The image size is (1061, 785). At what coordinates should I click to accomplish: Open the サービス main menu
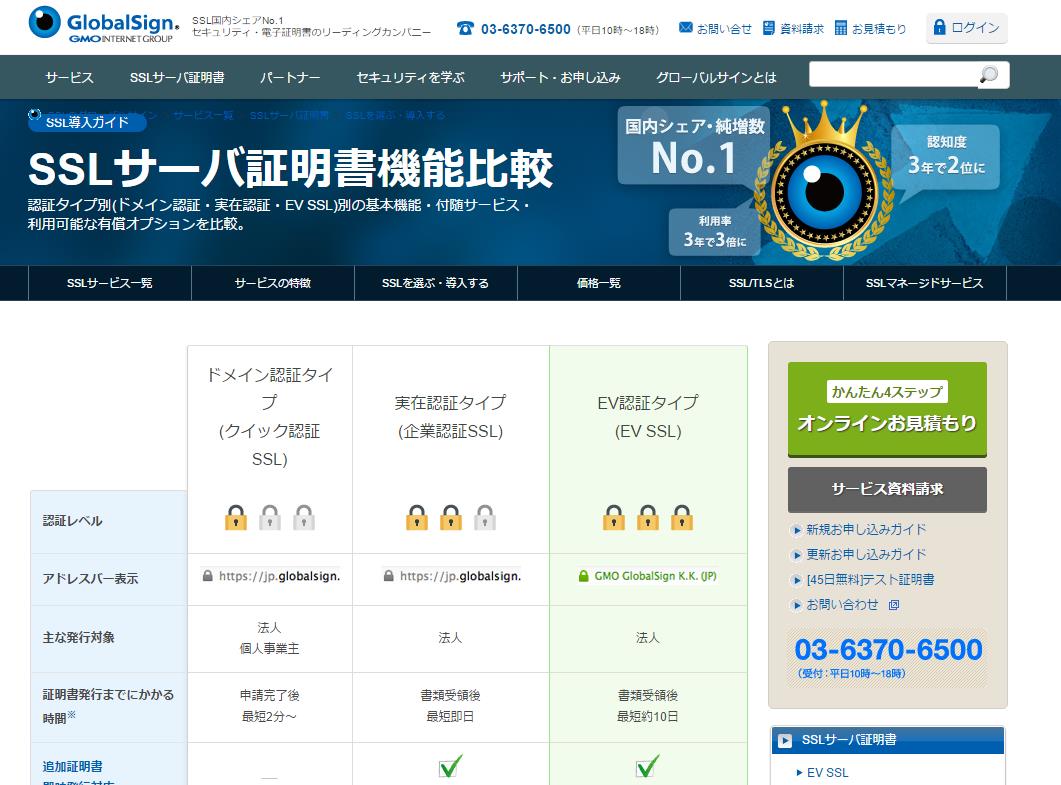70,78
